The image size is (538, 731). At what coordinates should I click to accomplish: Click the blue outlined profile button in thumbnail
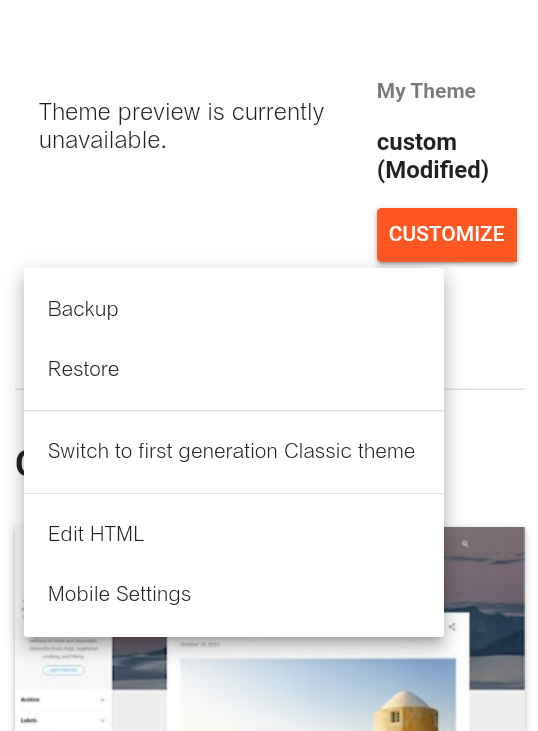pos(63,670)
